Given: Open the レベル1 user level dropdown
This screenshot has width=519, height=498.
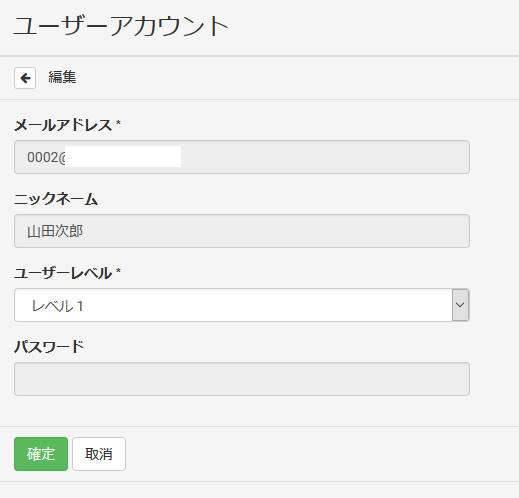Looking at the screenshot, I should [x=242, y=305].
